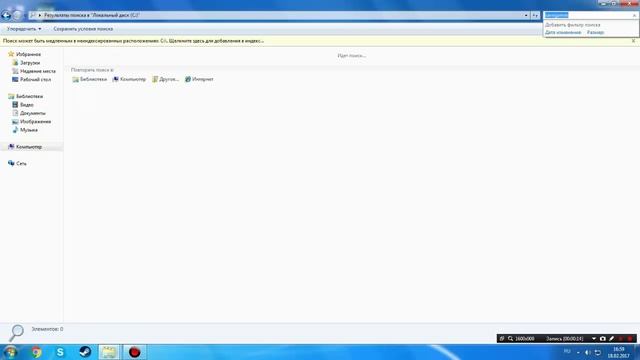
Task: Click the tray clock showing the time and date
Action: pos(619,352)
